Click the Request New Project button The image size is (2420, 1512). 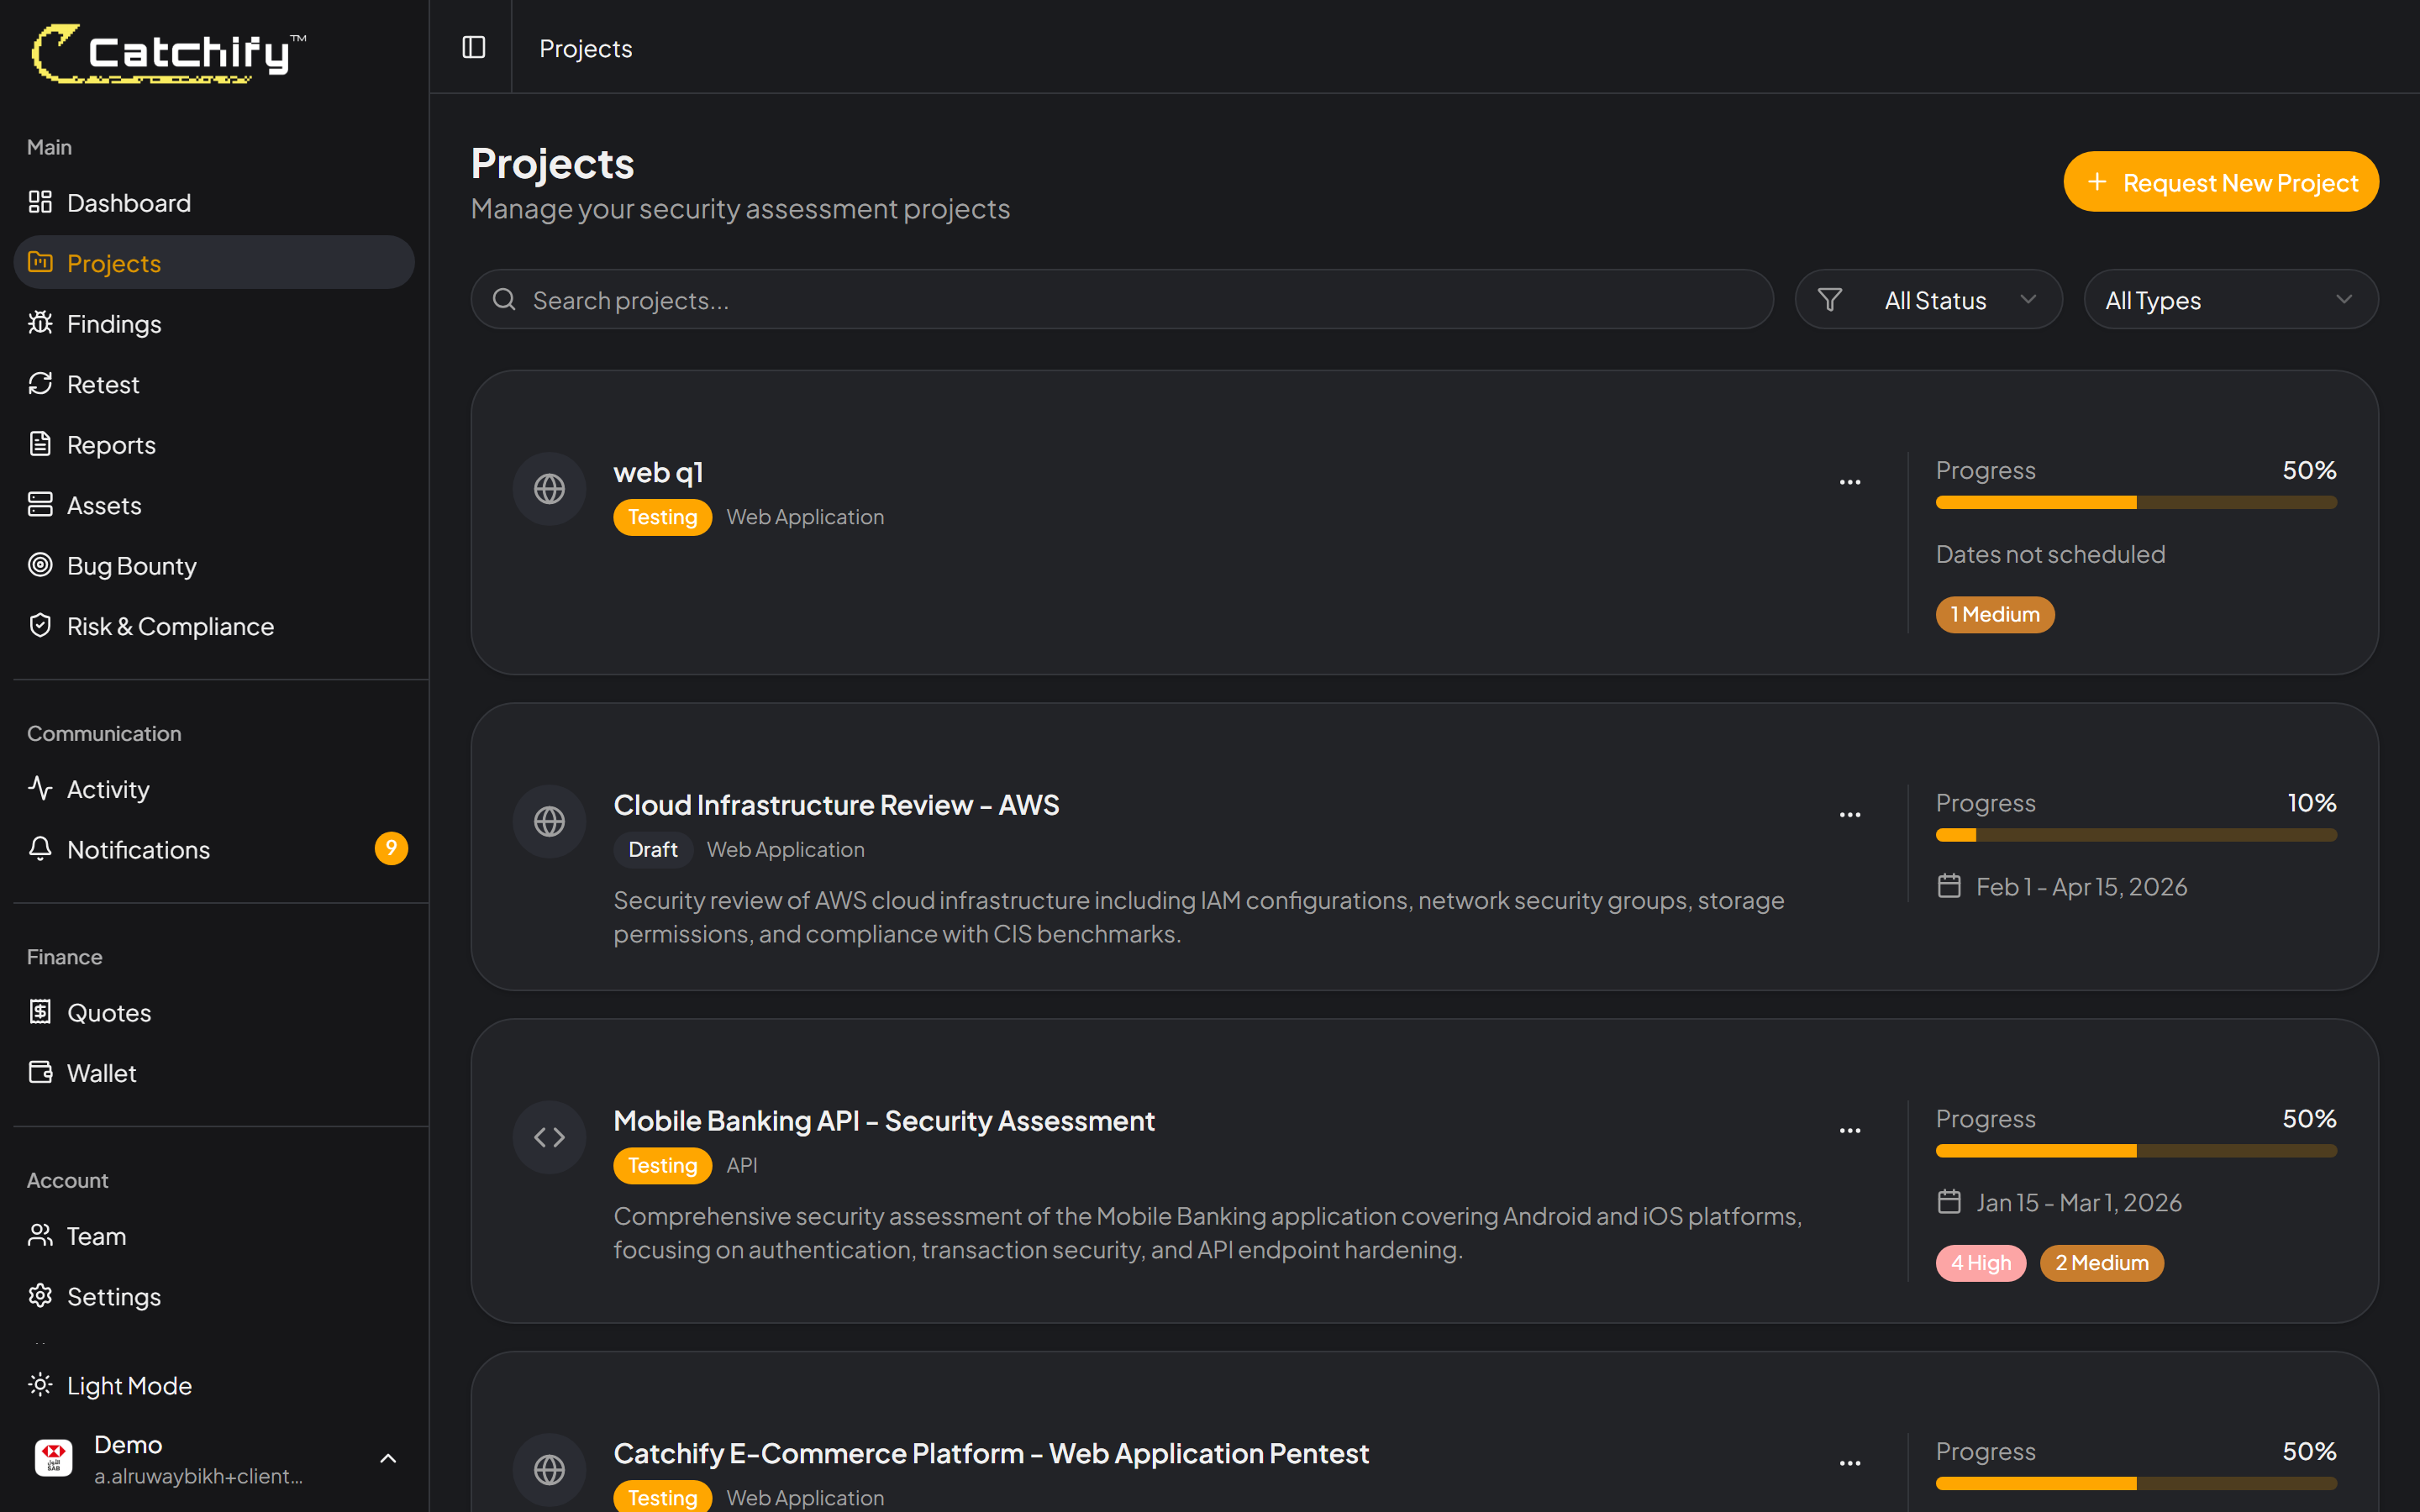pyautogui.click(x=2221, y=181)
